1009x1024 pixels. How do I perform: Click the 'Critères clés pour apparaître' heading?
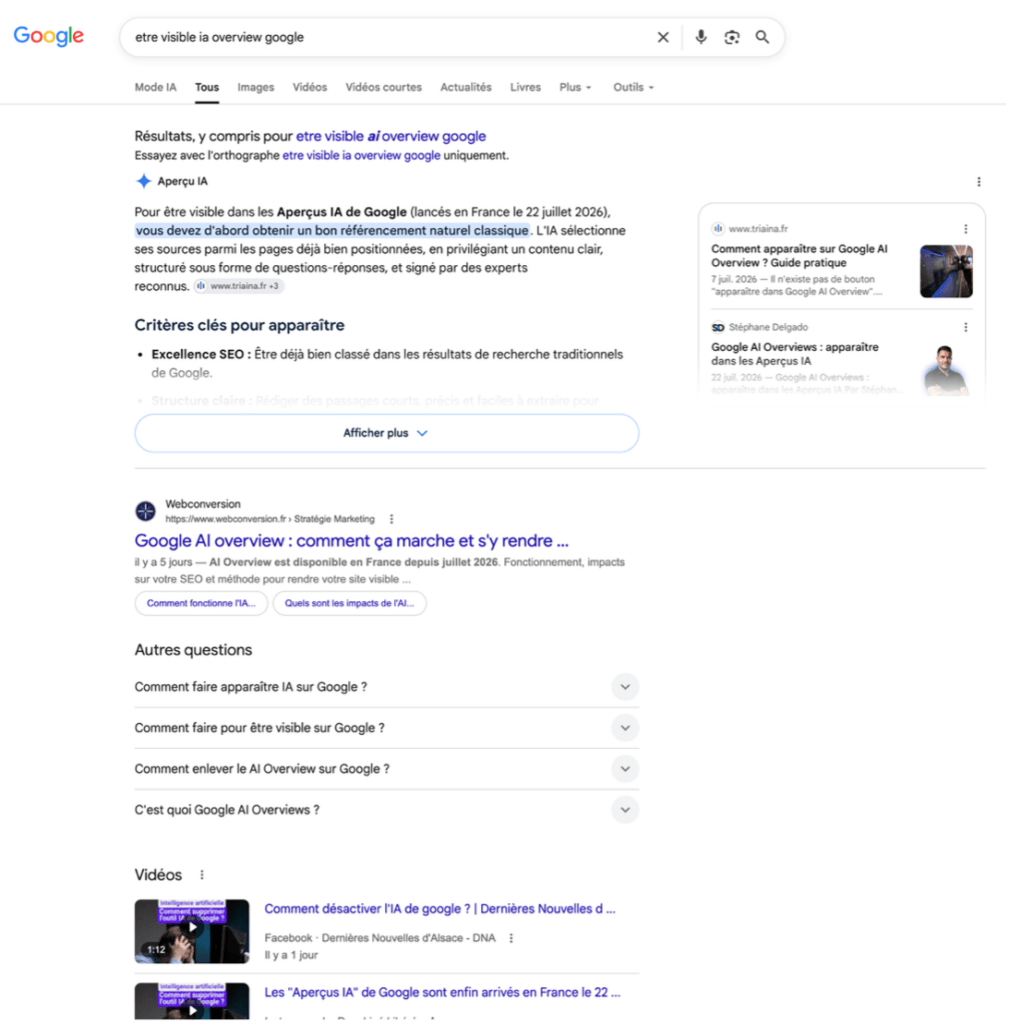(240, 326)
